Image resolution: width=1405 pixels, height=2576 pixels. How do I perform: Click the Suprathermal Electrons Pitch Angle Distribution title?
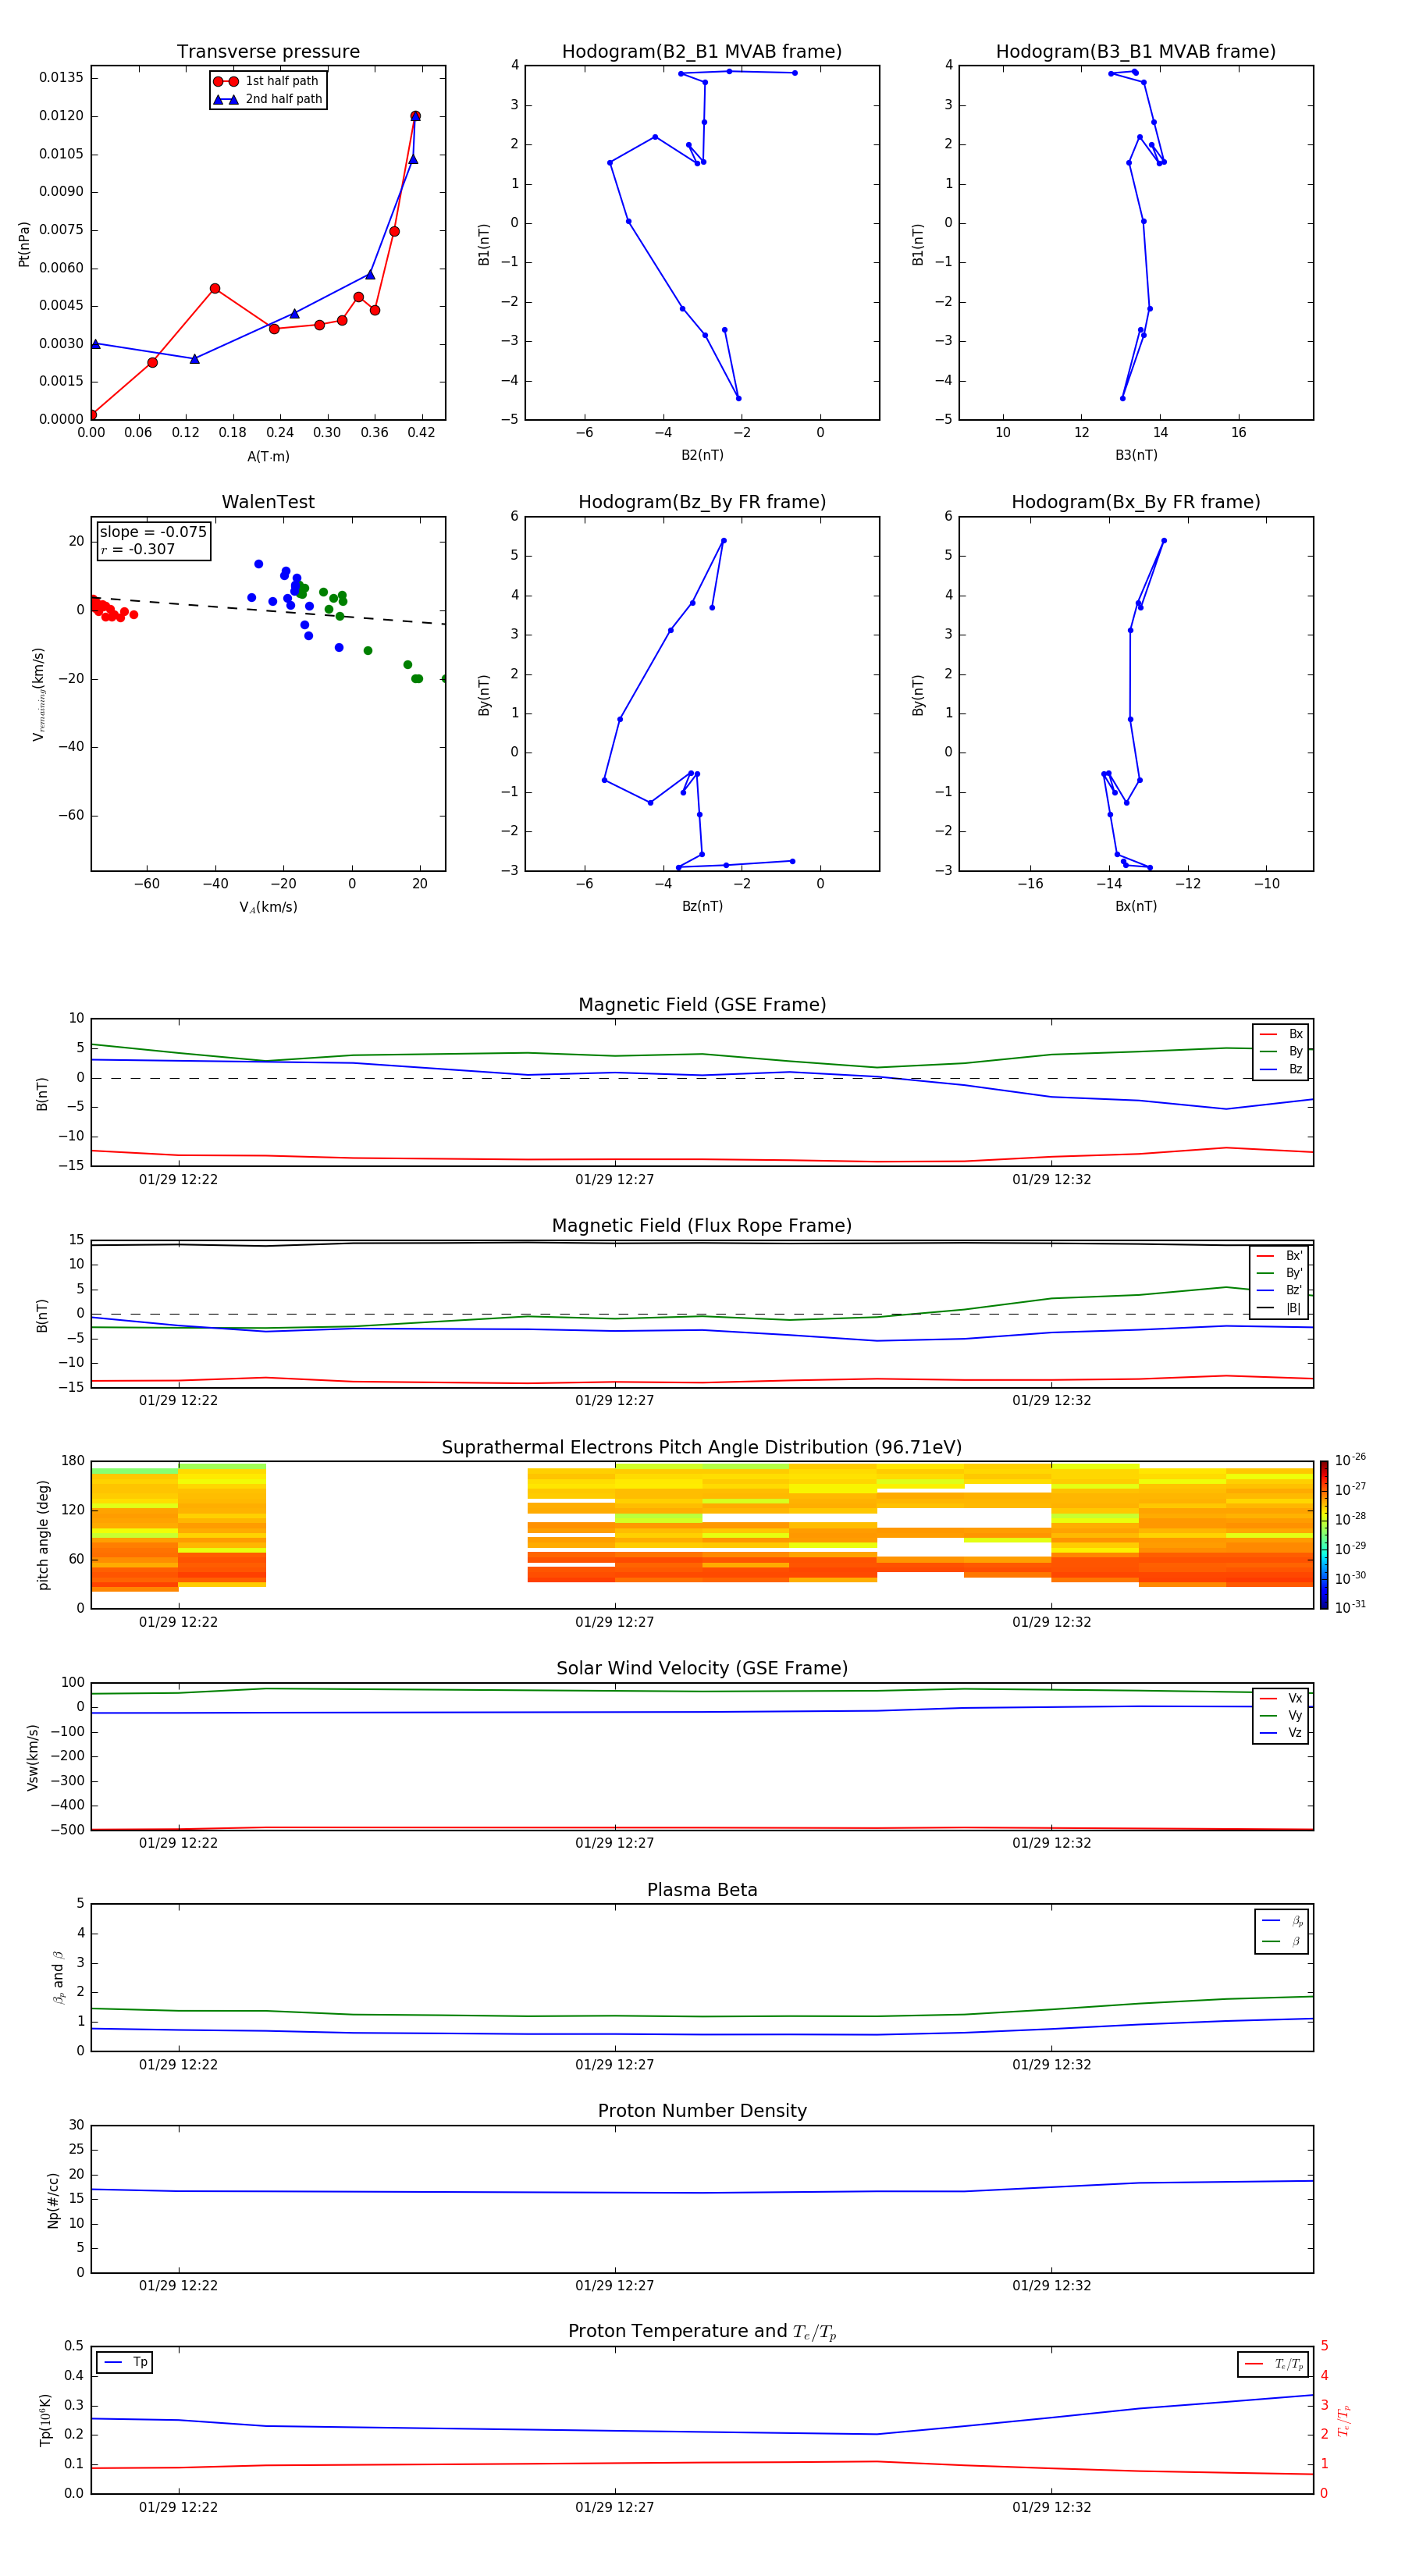click(702, 1448)
